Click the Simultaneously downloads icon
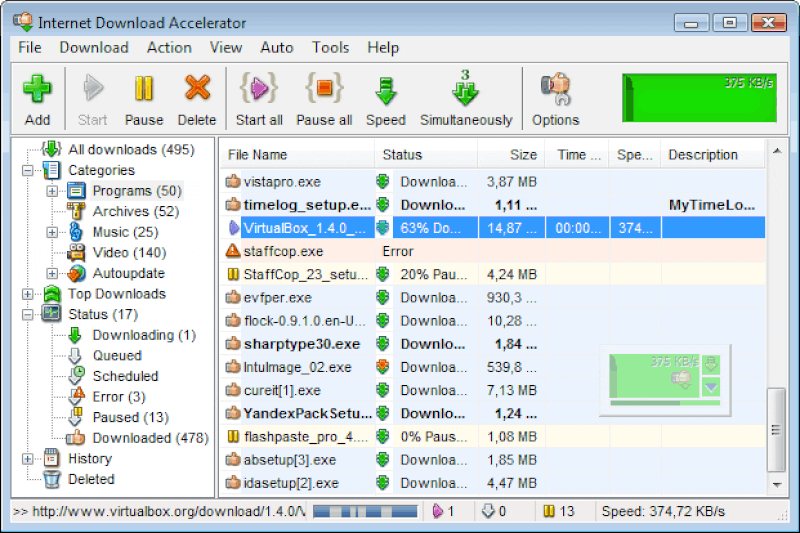This screenshot has width=800, height=533. click(x=466, y=99)
